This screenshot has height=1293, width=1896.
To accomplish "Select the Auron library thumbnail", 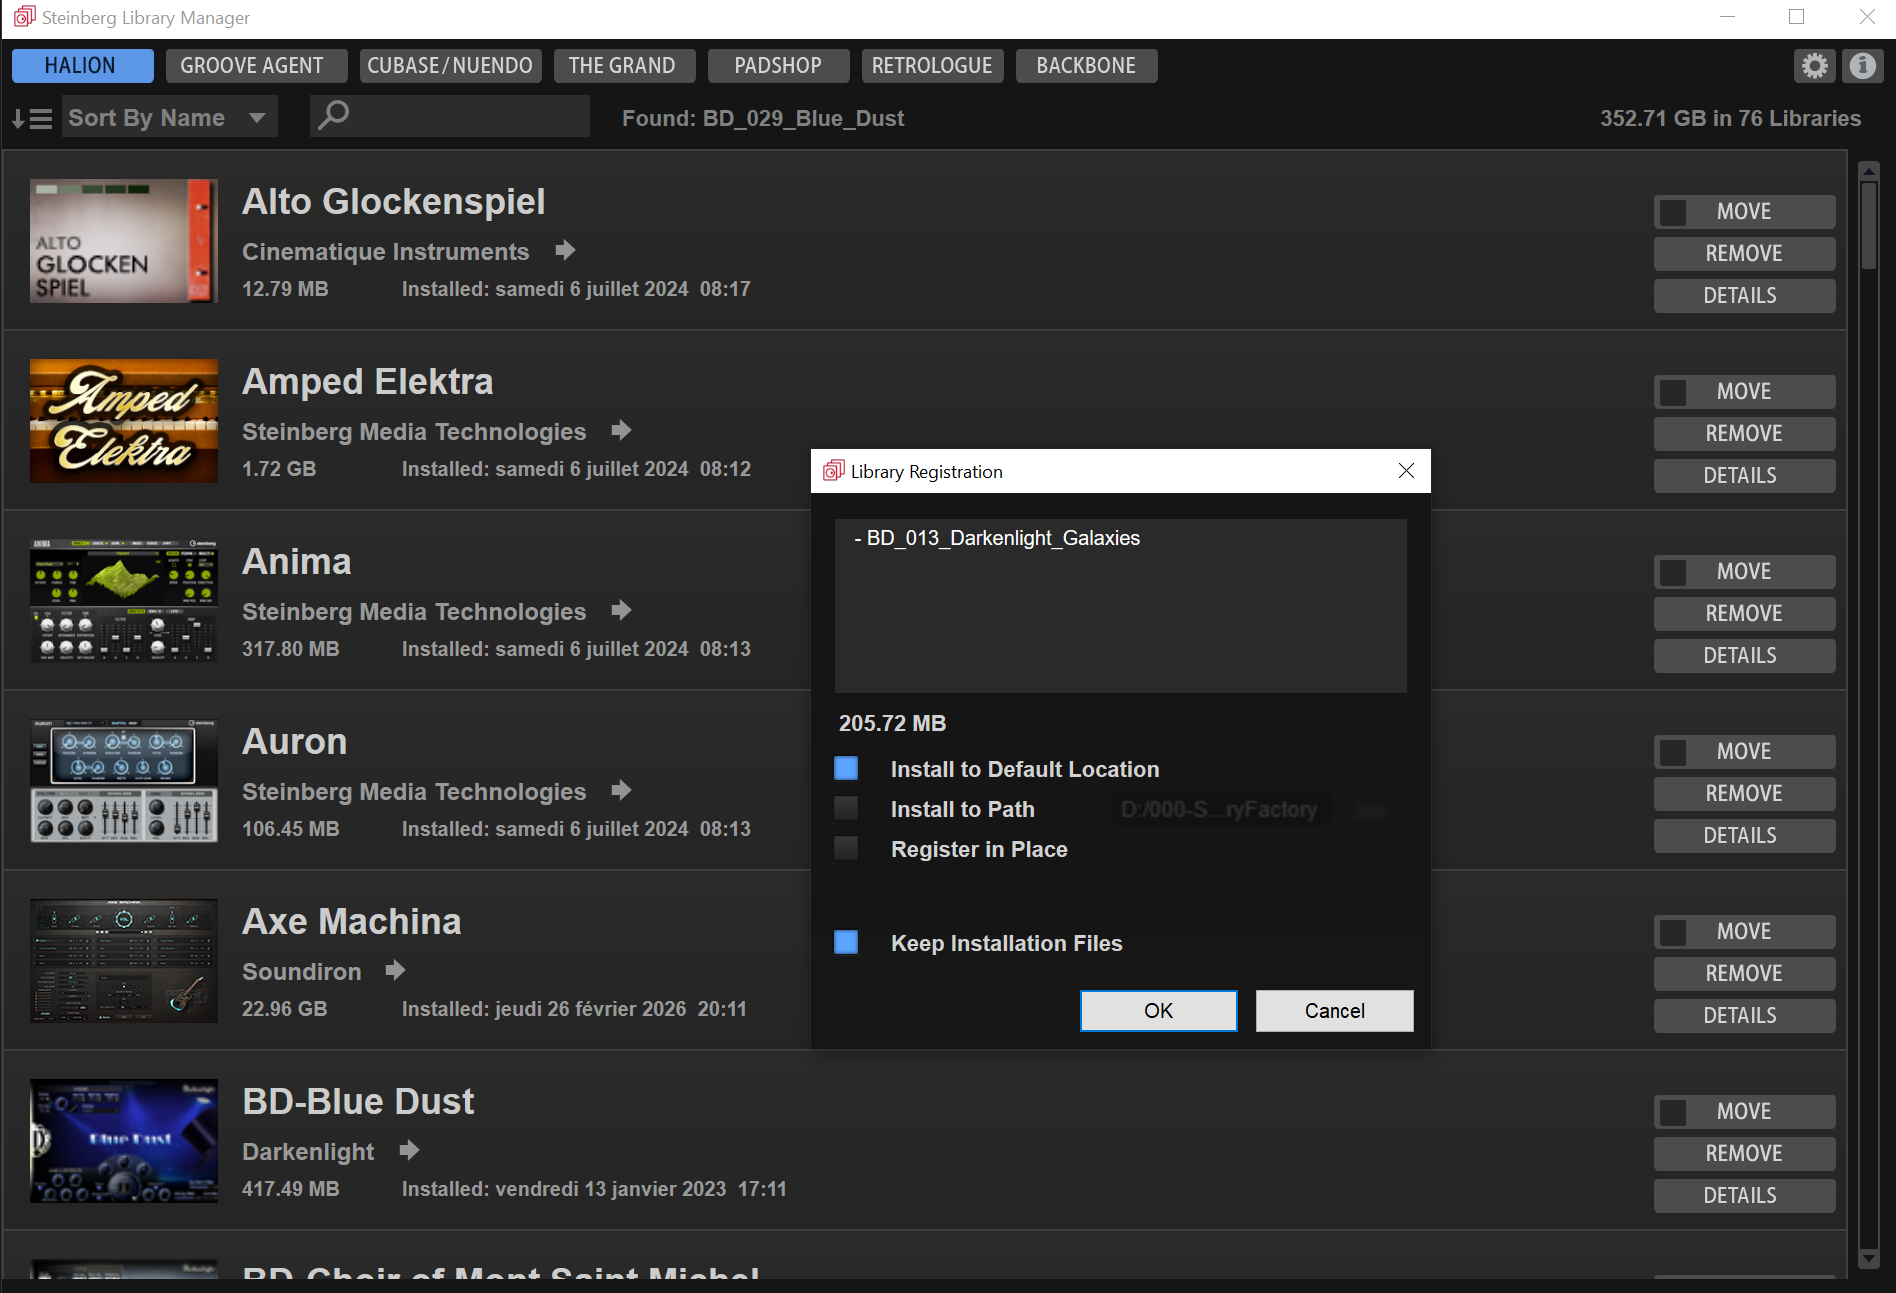I will [x=124, y=781].
